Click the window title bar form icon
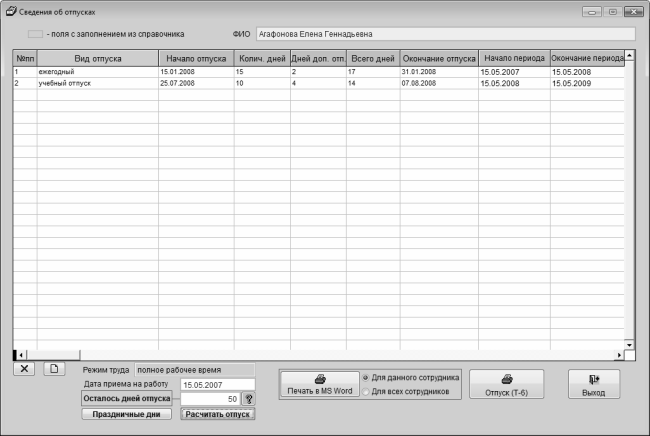The height and width of the screenshot is (436, 650). [11, 9]
